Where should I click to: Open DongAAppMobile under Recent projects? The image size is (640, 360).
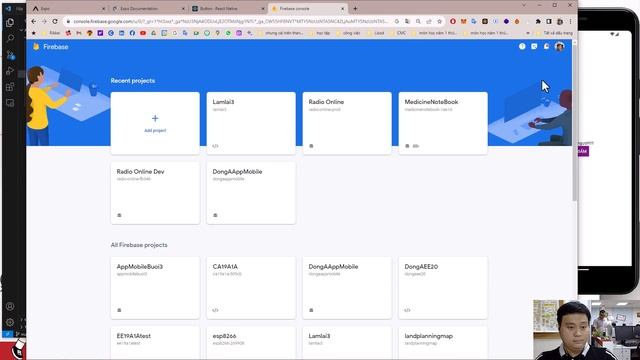pyautogui.click(x=251, y=193)
